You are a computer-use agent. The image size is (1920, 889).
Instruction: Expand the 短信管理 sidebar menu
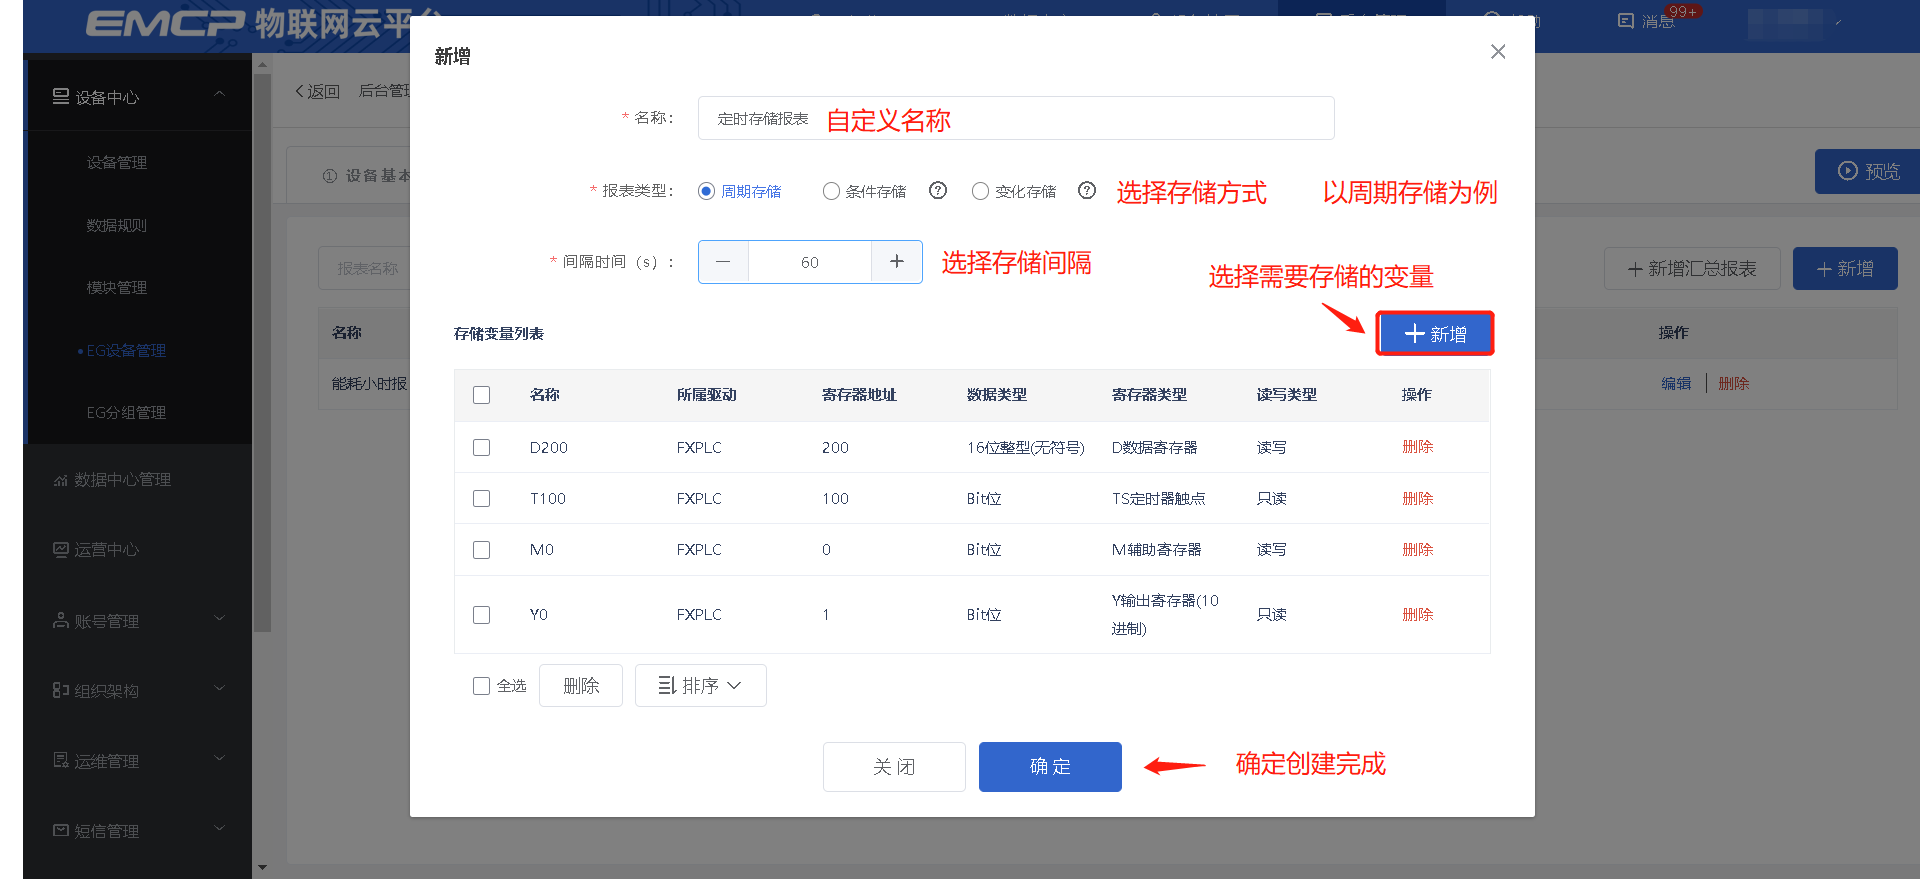[x=138, y=831]
